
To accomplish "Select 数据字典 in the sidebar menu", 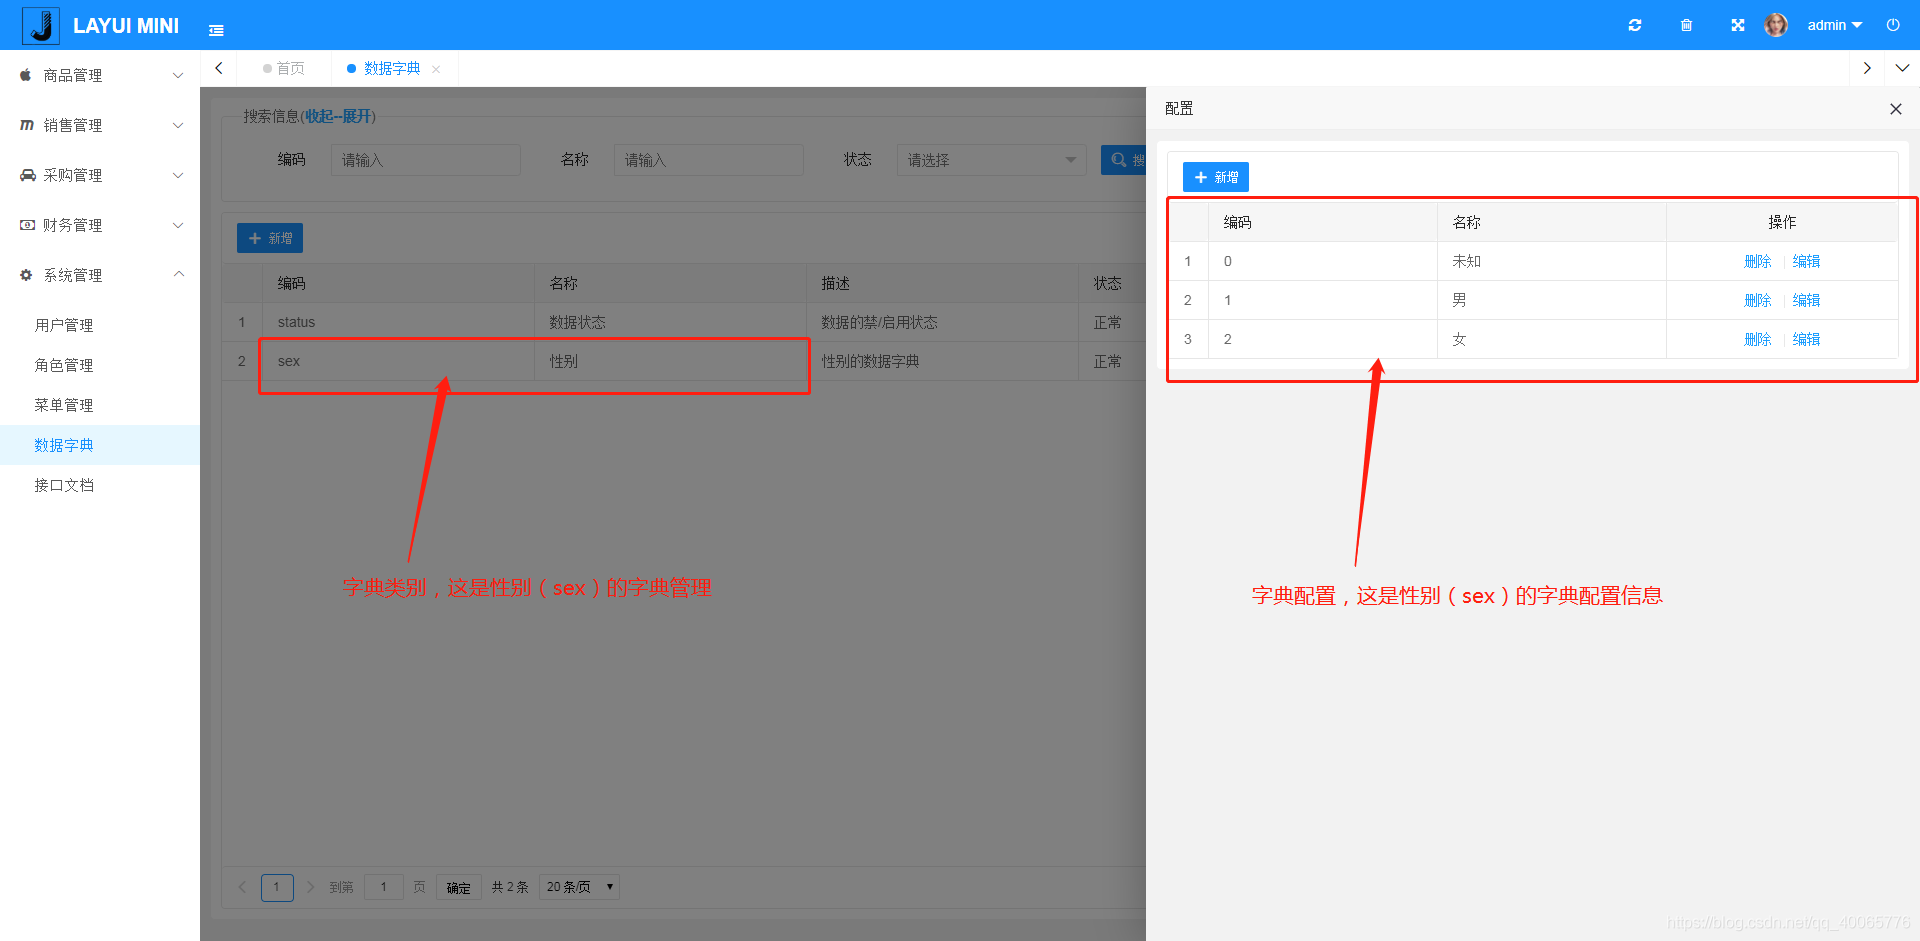I will (65, 444).
